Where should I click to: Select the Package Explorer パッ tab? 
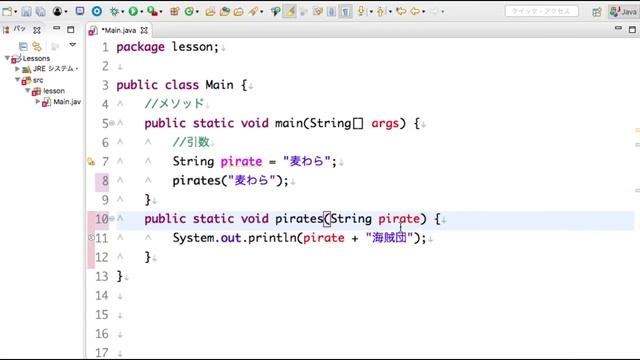pos(19,29)
